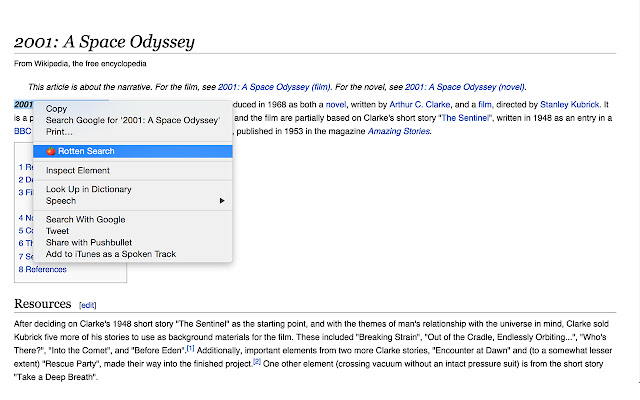Open The Sentinel article link
Image resolution: width=640 pixels, height=400 pixels.
click(465, 118)
